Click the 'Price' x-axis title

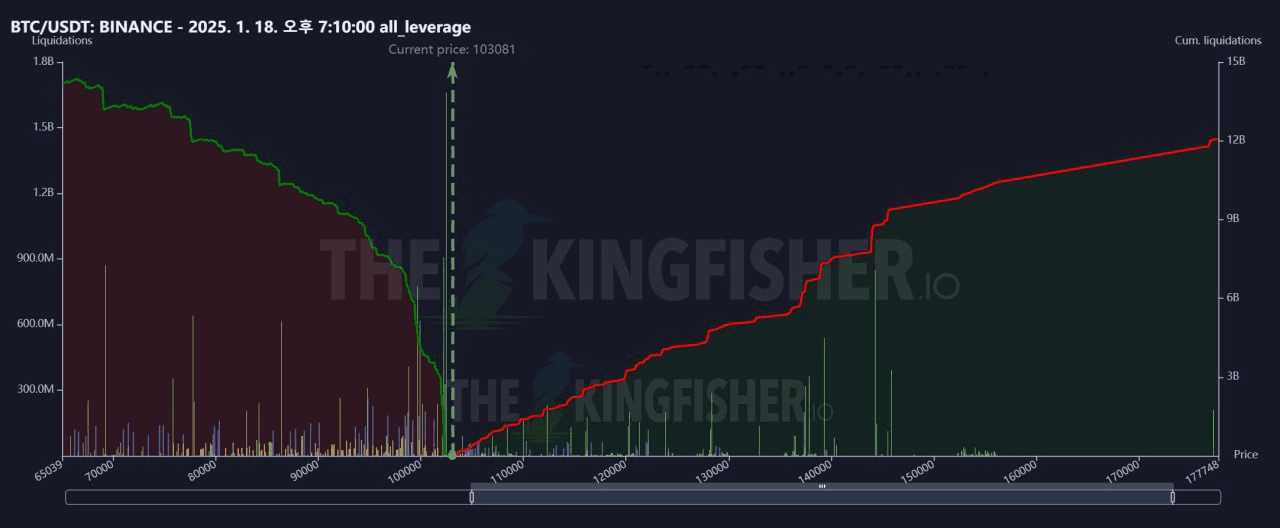pyautogui.click(x=1245, y=454)
